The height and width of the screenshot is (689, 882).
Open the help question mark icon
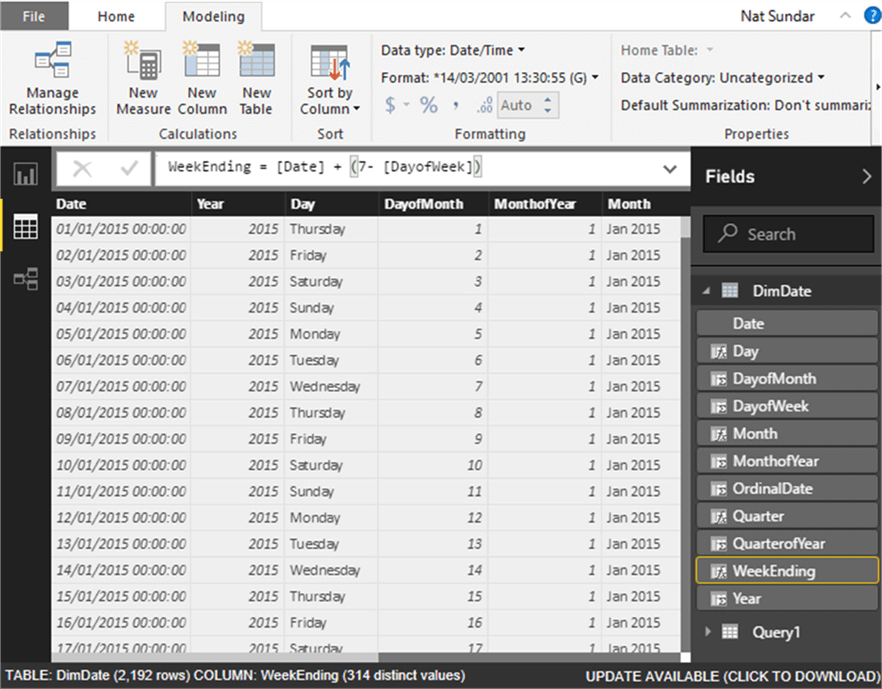(x=872, y=16)
